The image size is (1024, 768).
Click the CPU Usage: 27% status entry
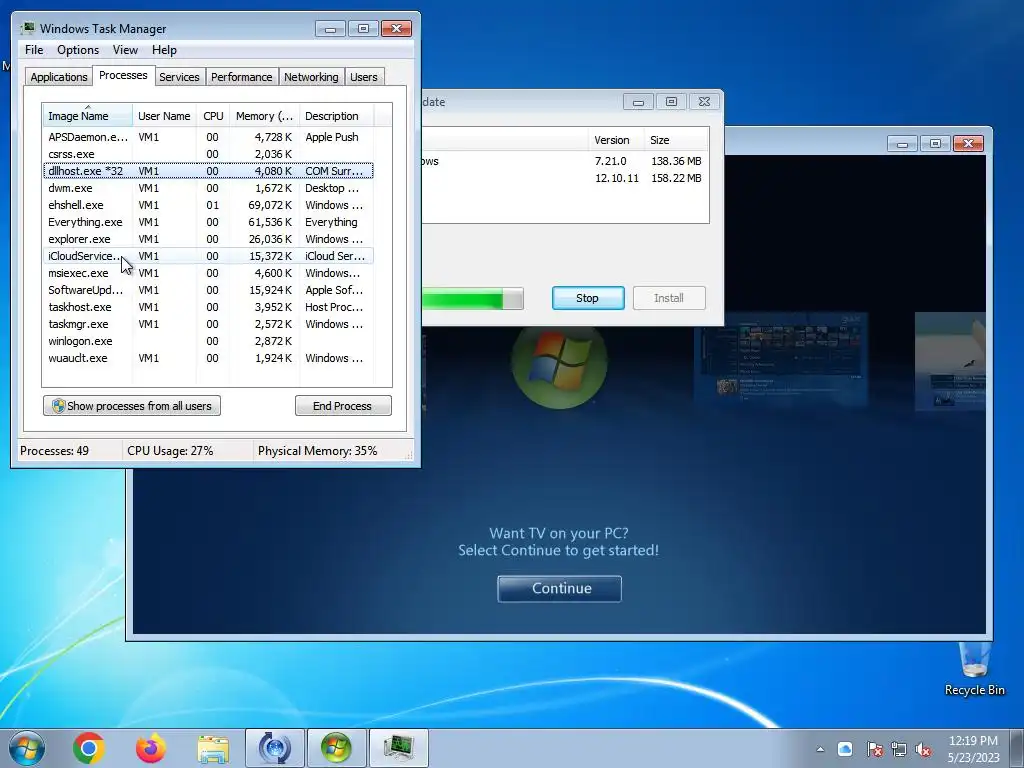[x=170, y=451]
